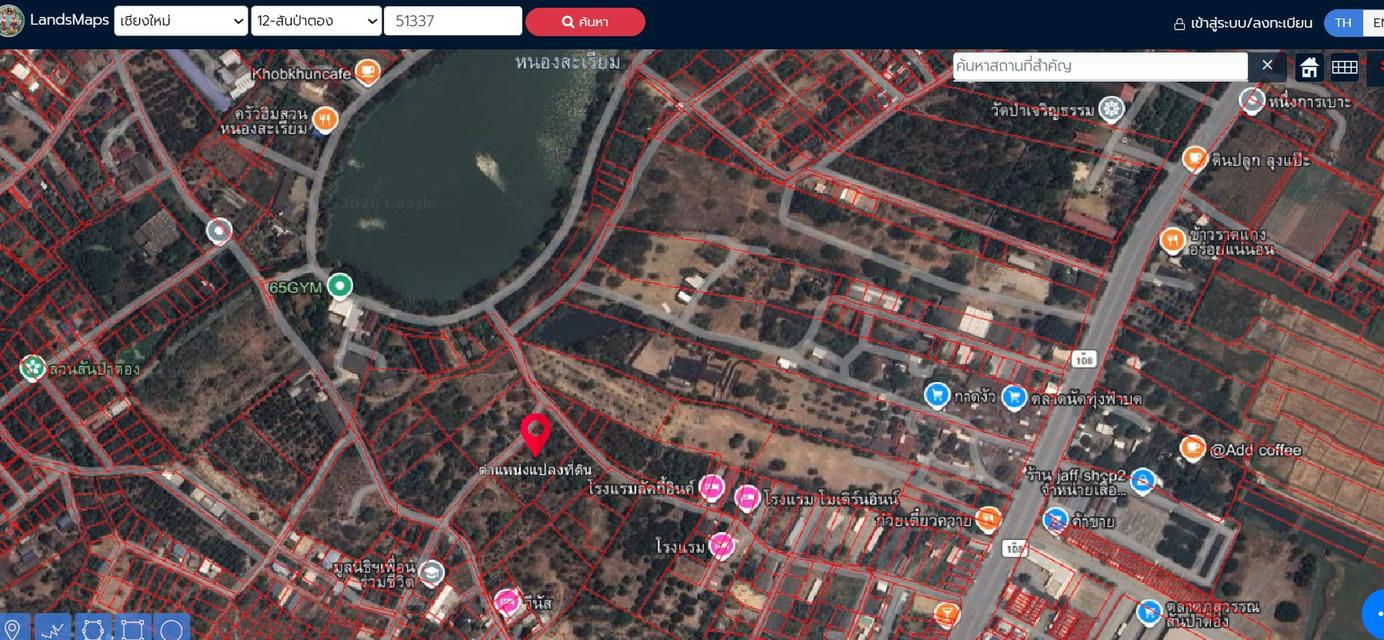Click the ครัวอิ่มสวน หนองสะเรียม restaurant marker
Viewport: 1384px width, 640px height.
324,120
